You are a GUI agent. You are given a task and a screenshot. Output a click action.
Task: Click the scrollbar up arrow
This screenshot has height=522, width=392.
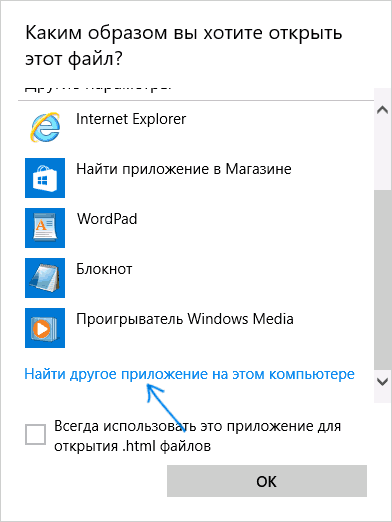tap(382, 110)
